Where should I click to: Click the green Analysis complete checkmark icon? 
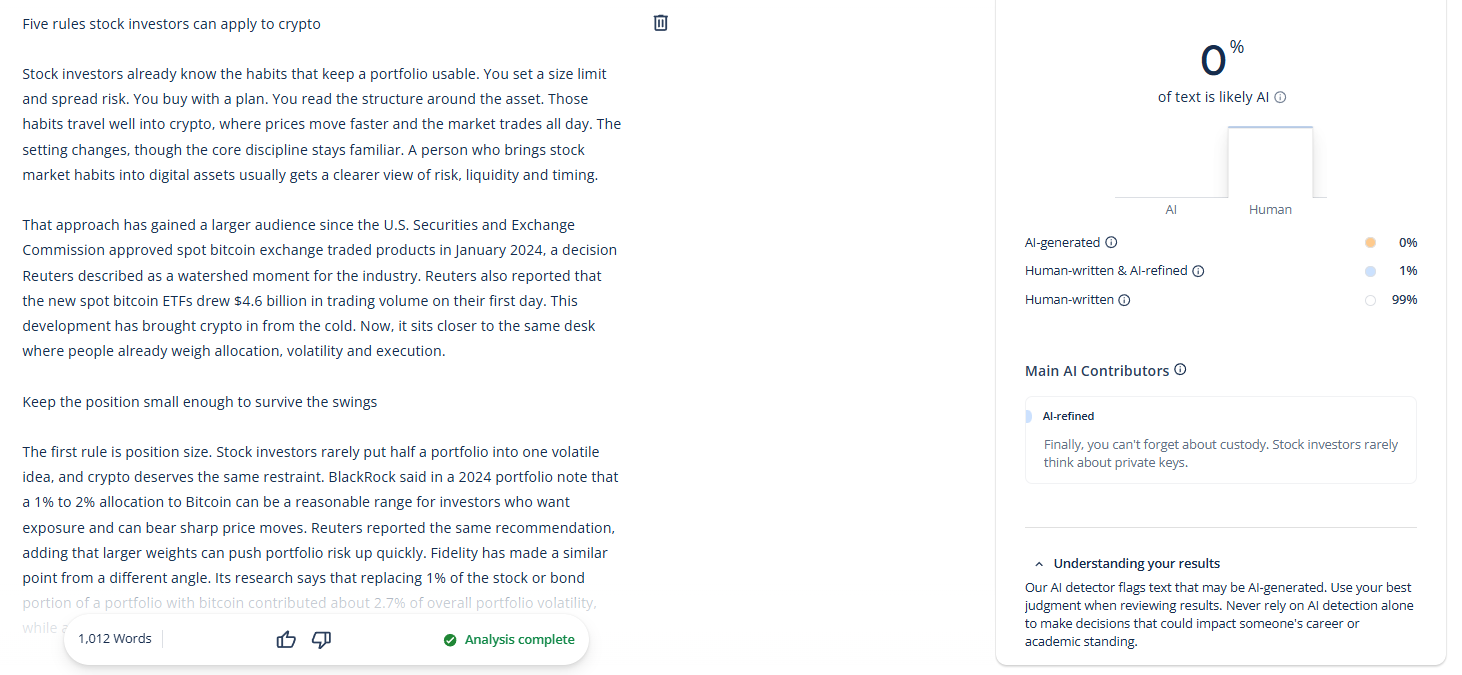click(450, 640)
